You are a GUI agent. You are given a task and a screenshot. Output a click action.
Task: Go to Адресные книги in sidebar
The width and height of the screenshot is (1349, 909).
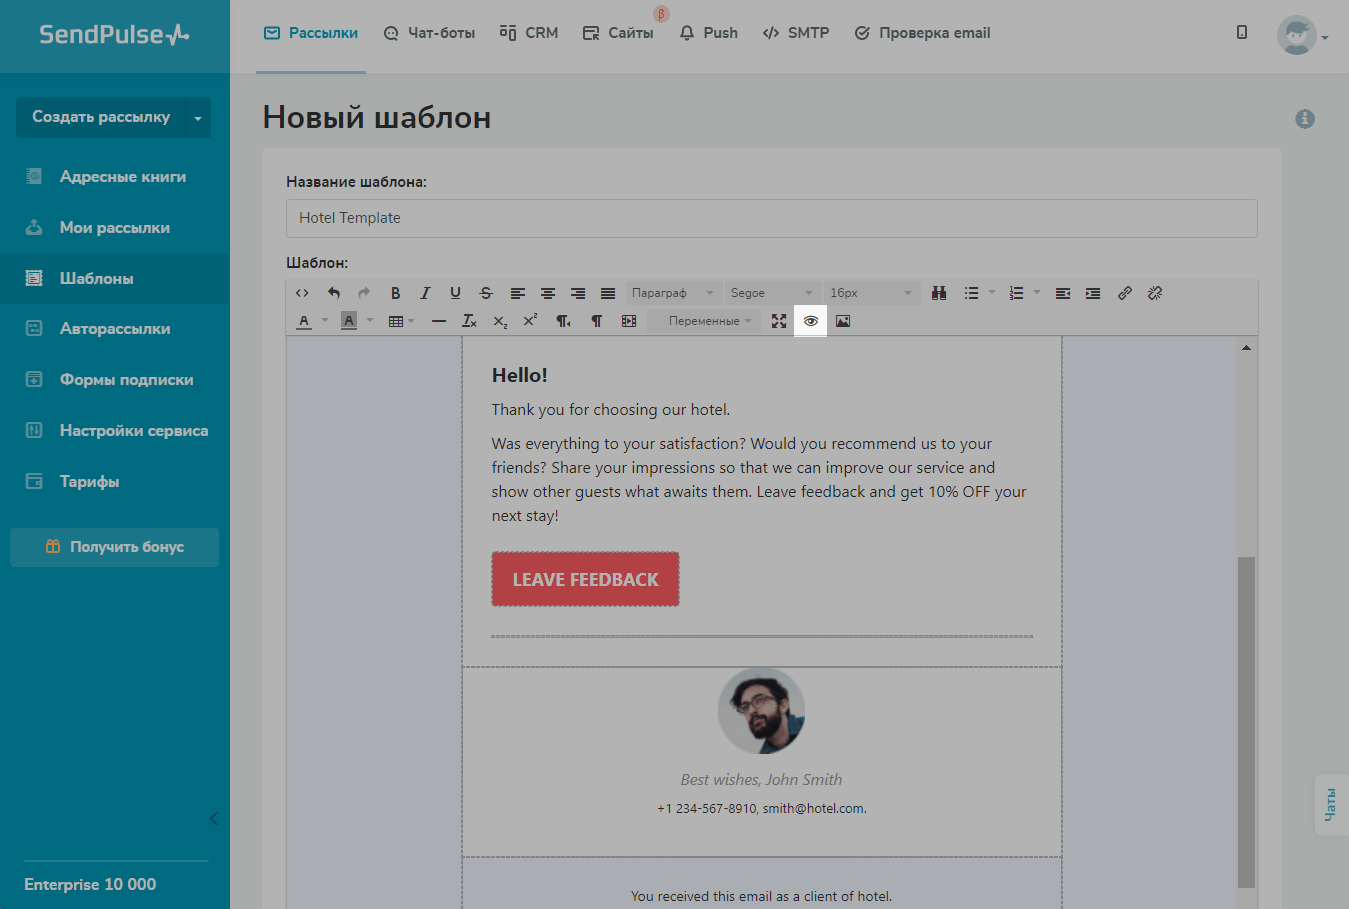tap(122, 177)
